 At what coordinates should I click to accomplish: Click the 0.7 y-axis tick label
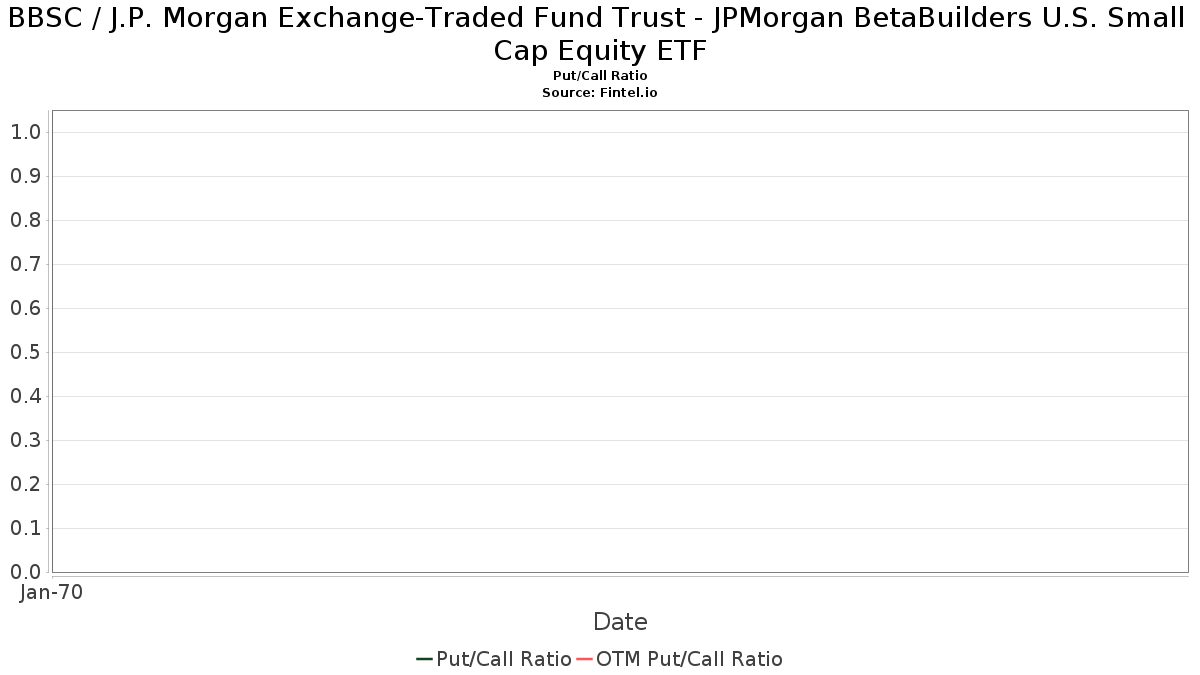point(25,264)
